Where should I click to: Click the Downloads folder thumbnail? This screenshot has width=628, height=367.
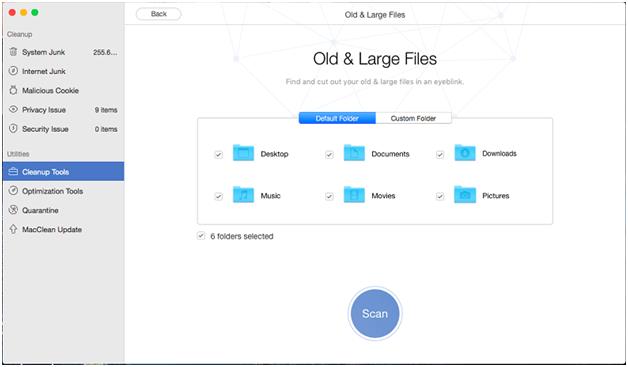coord(465,153)
